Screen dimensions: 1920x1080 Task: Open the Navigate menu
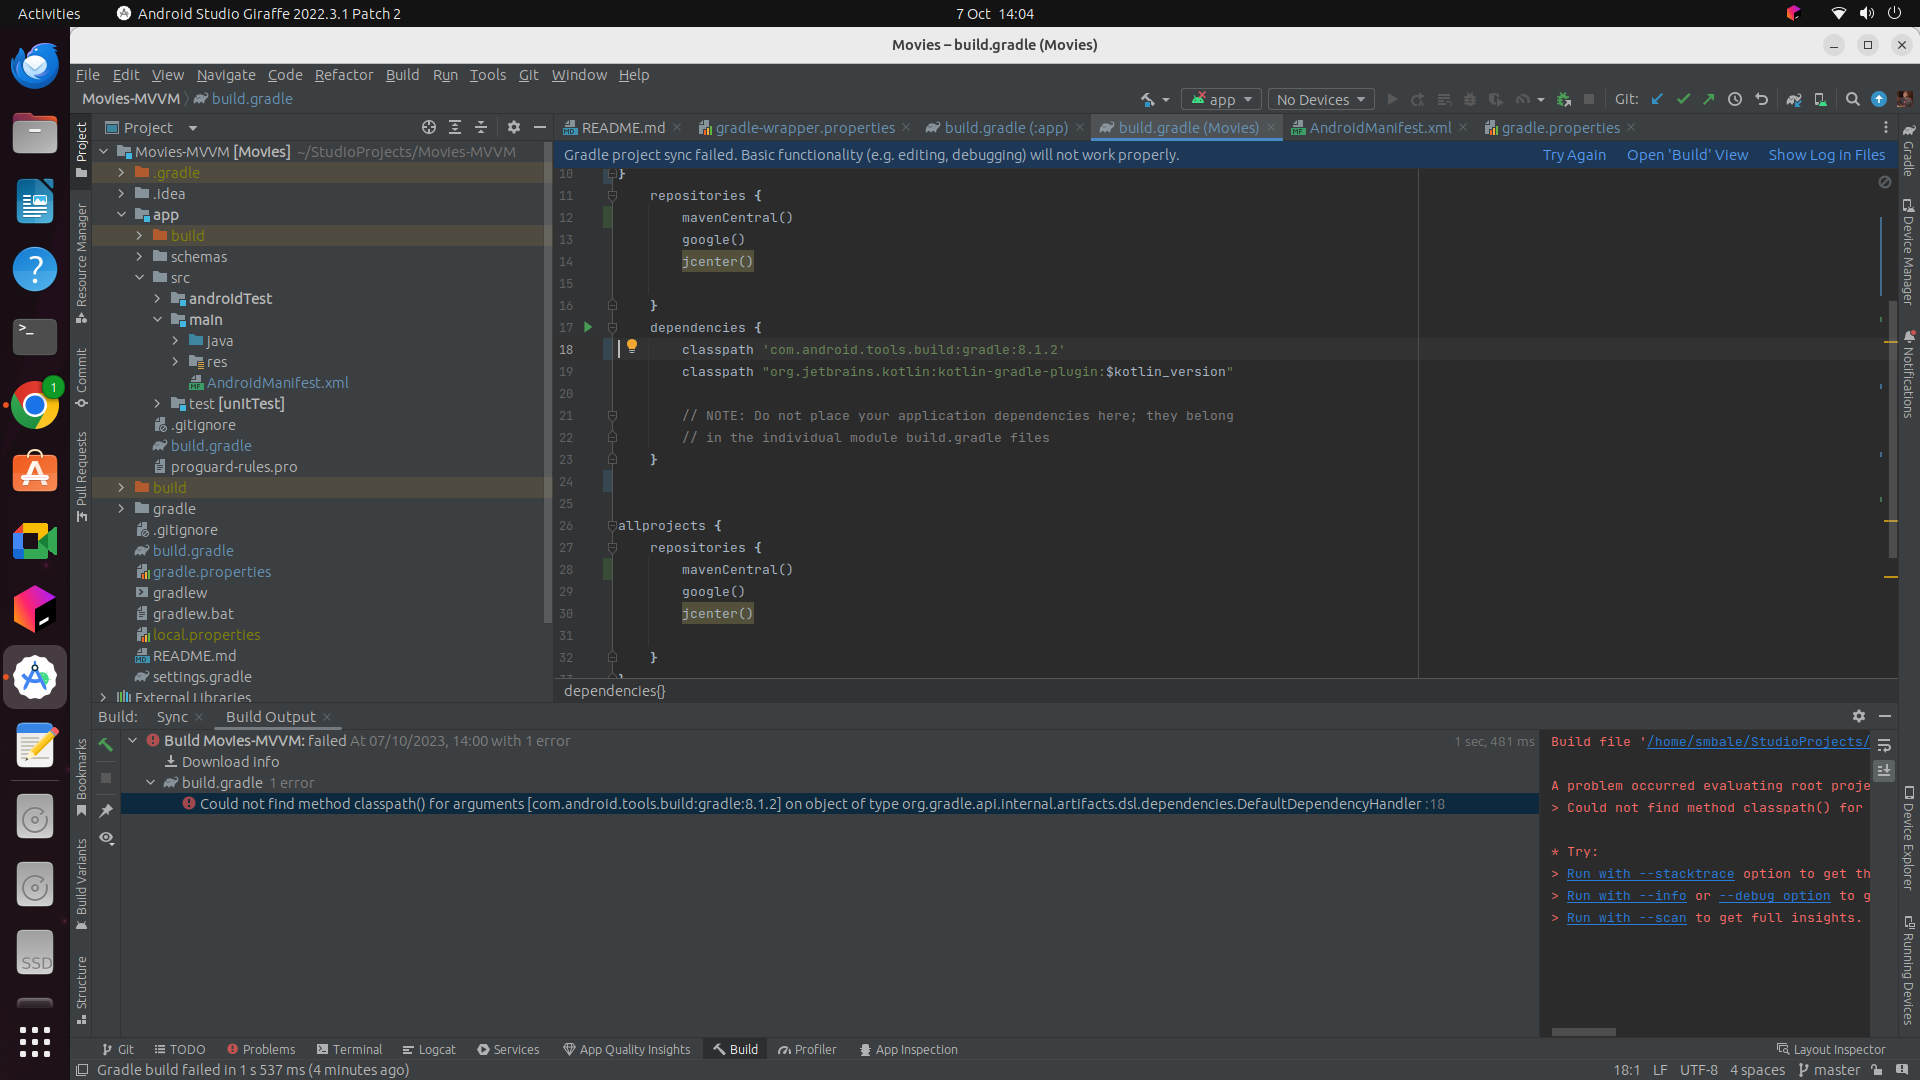click(226, 74)
